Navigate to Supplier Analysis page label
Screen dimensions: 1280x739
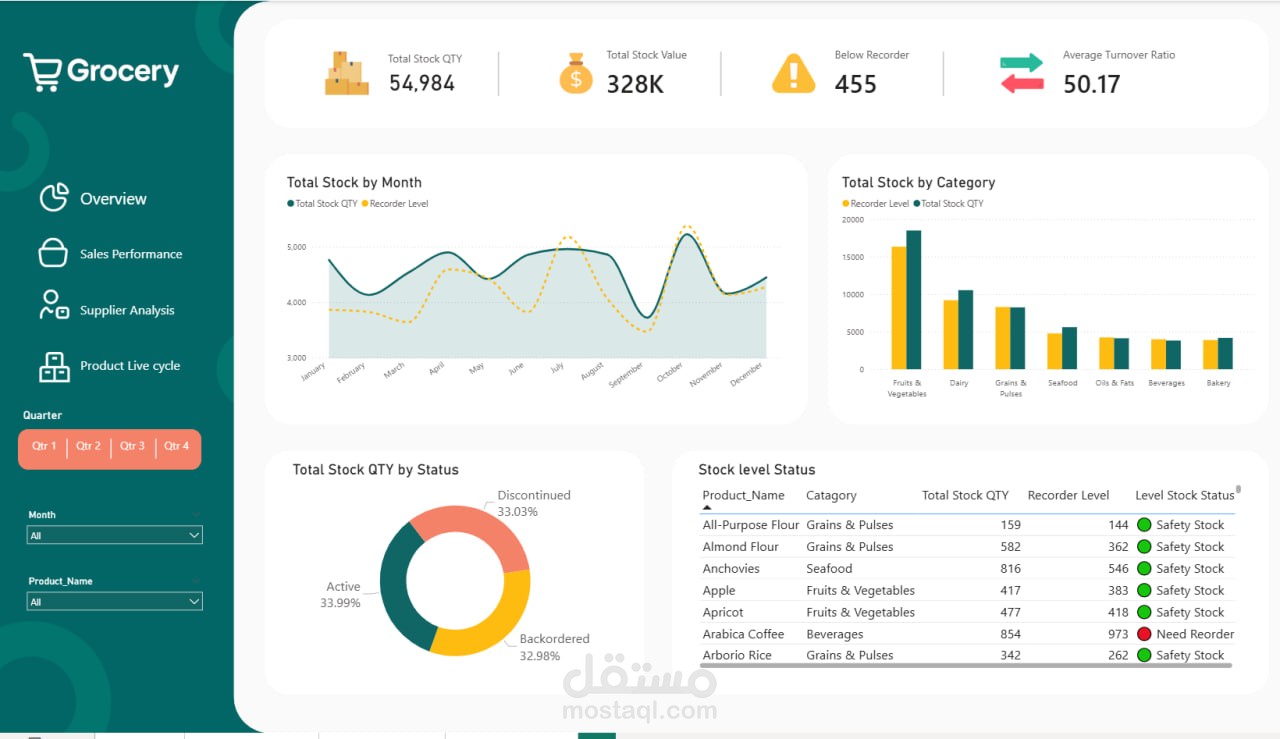(127, 310)
